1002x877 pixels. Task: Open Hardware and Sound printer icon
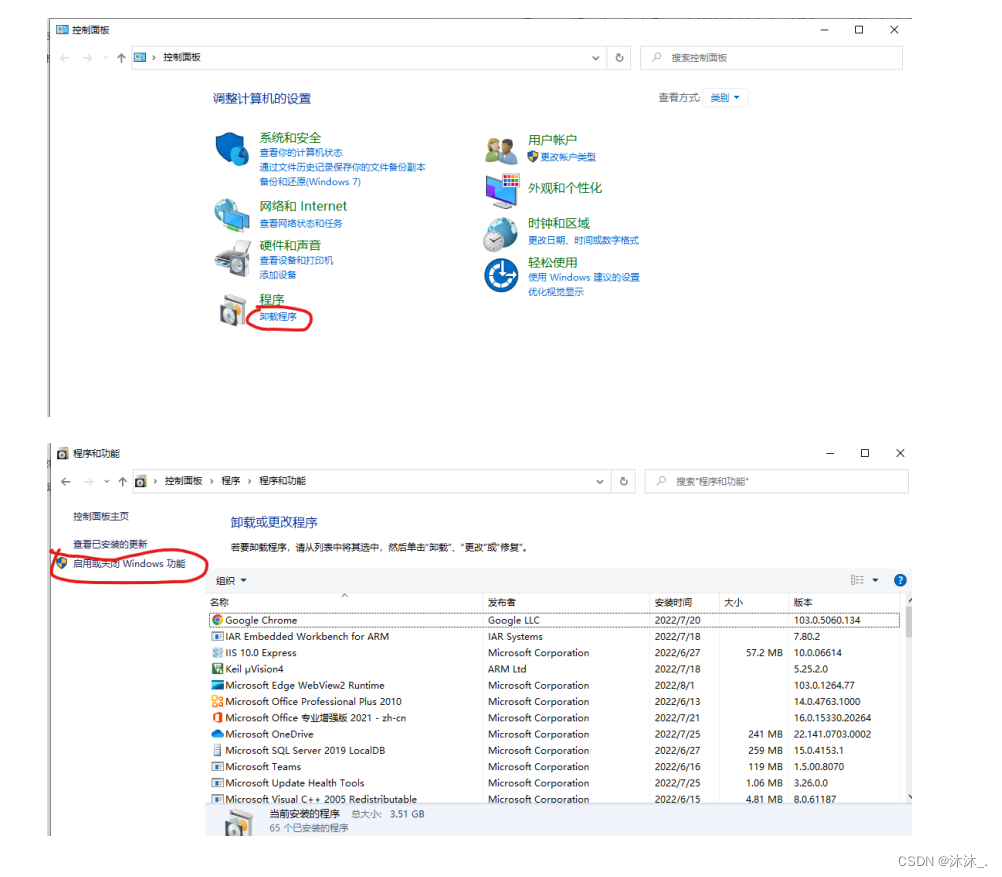coord(232,258)
